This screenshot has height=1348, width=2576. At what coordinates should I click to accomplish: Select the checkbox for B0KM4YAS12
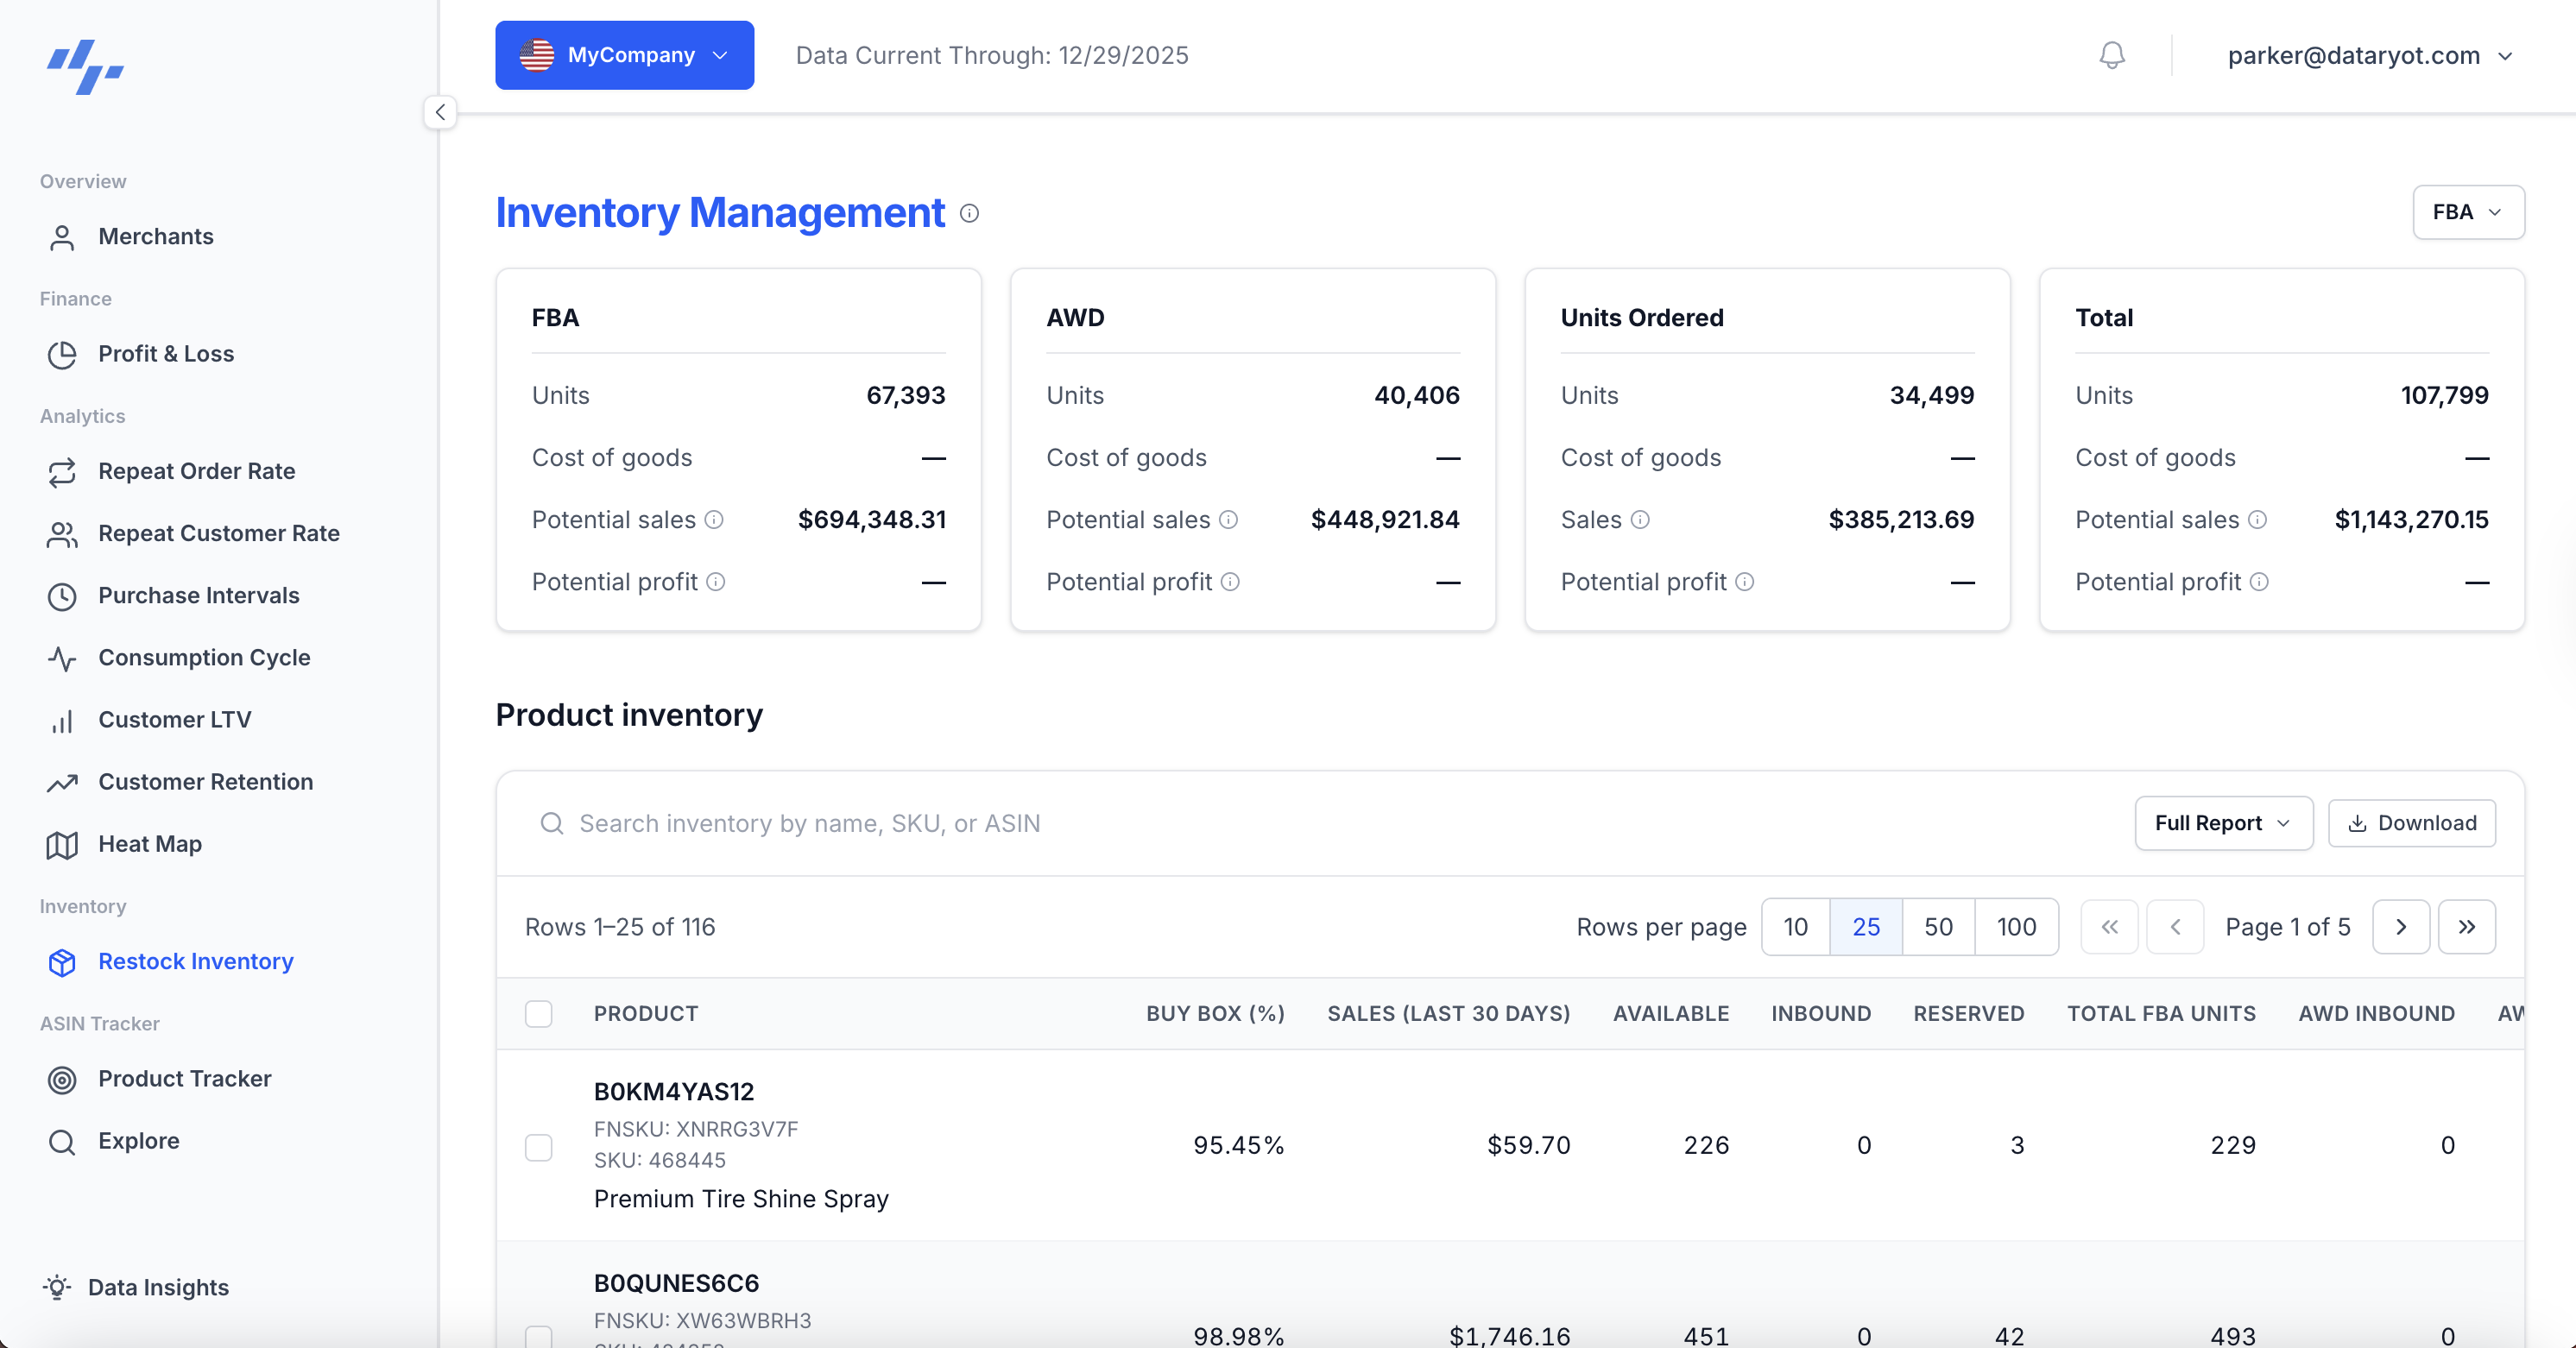(539, 1146)
